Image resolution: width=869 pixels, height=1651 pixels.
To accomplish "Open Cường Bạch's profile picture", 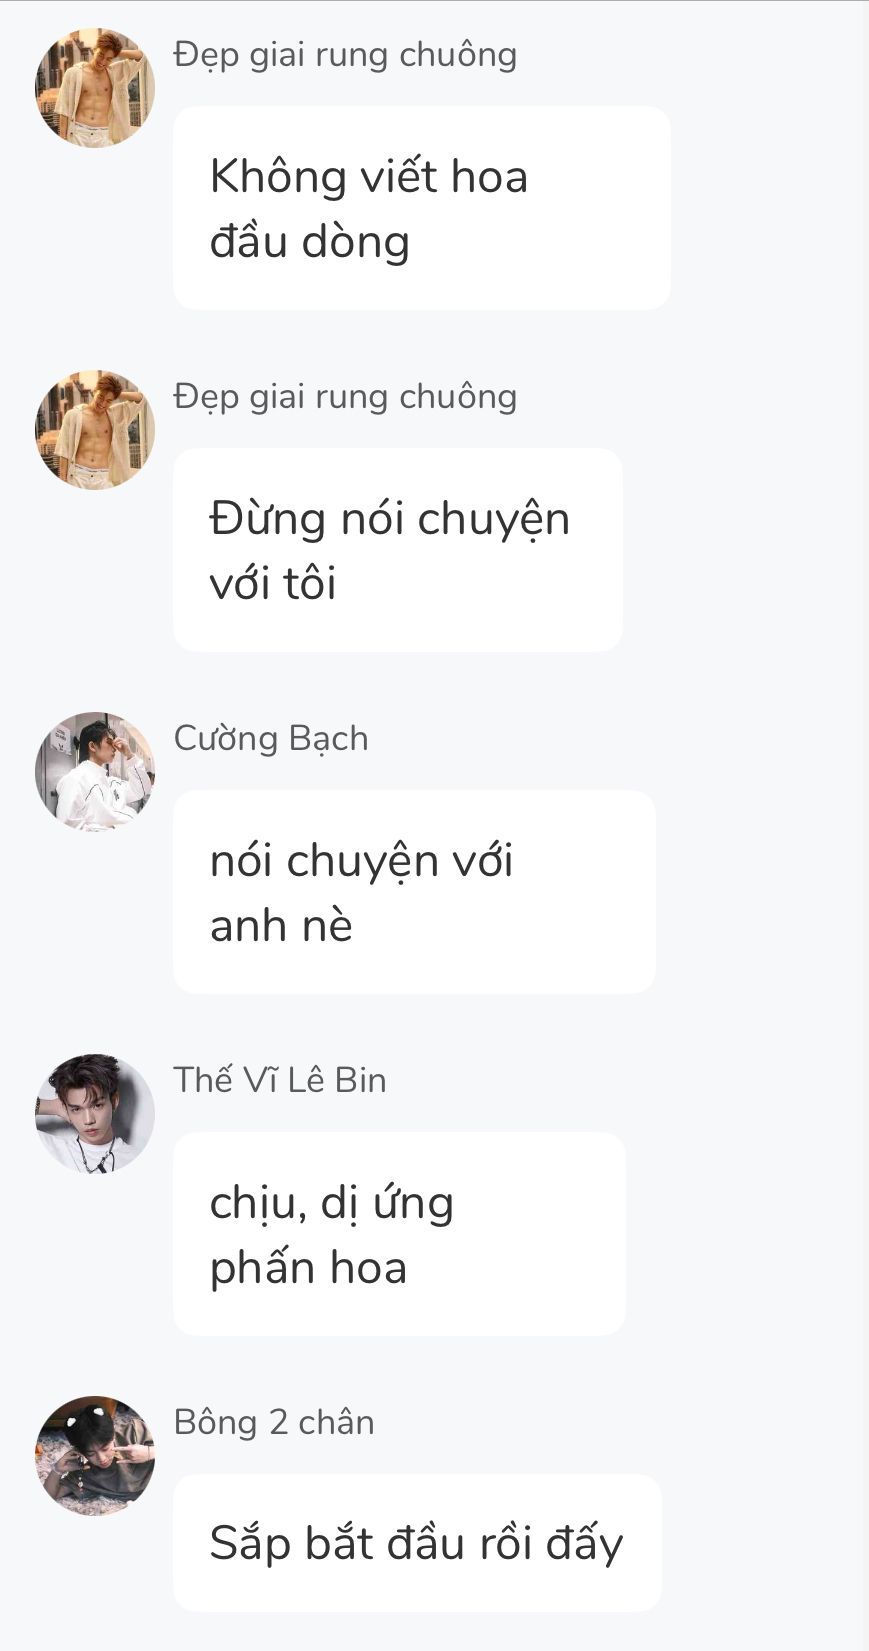I will click(95, 772).
